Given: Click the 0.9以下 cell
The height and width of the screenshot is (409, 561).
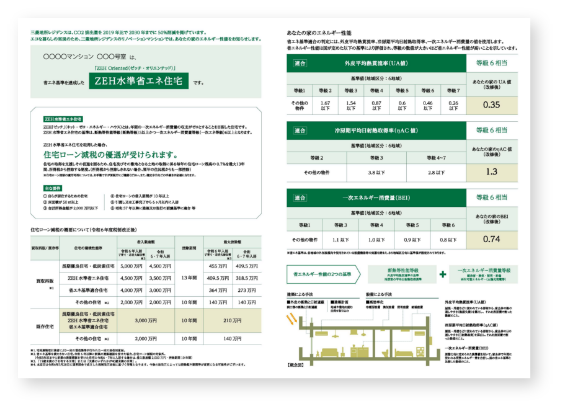Looking at the screenshot, I should click(x=412, y=240).
